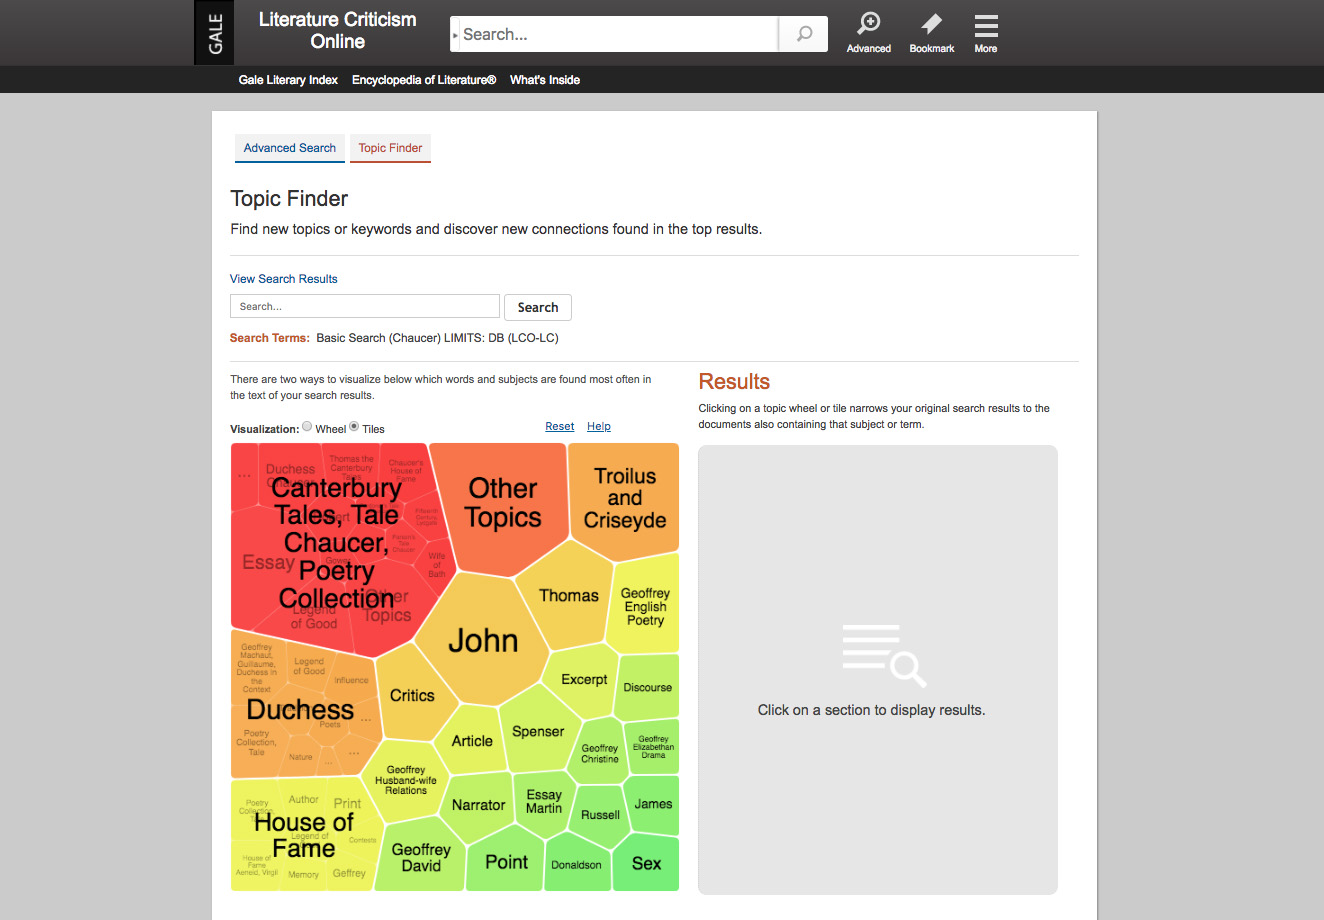Select the Discourse tile
Image resolution: width=1324 pixels, height=920 pixels.
click(x=647, y=687)
